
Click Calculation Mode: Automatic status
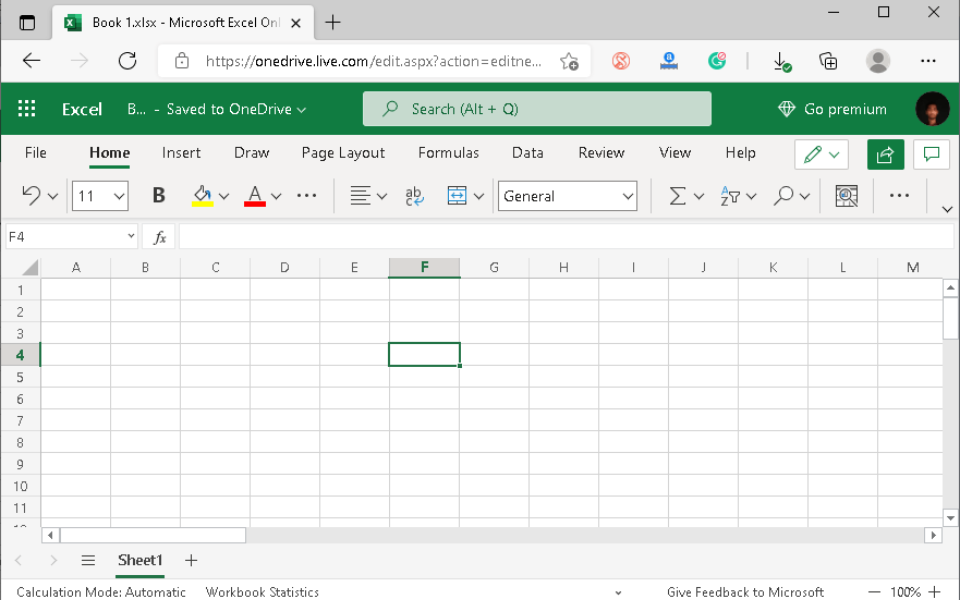[101, 592]
